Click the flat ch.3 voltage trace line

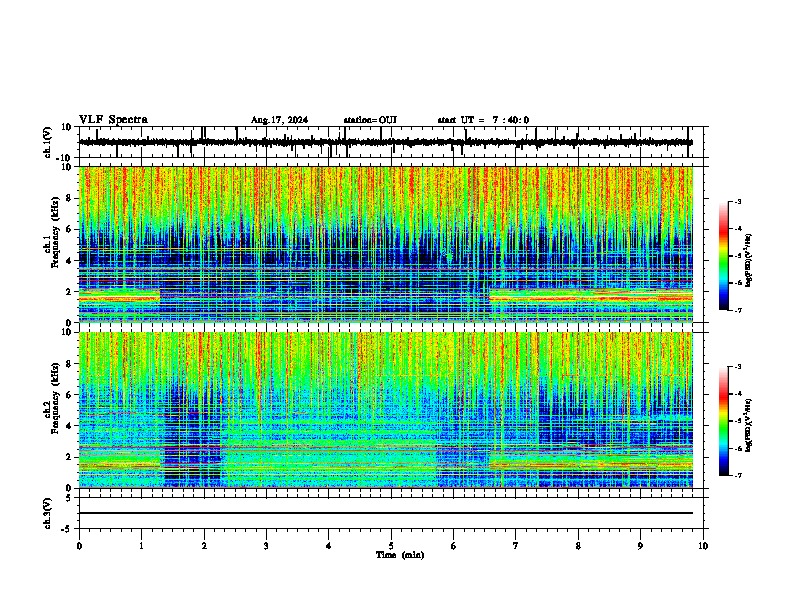tap(386, 513)
